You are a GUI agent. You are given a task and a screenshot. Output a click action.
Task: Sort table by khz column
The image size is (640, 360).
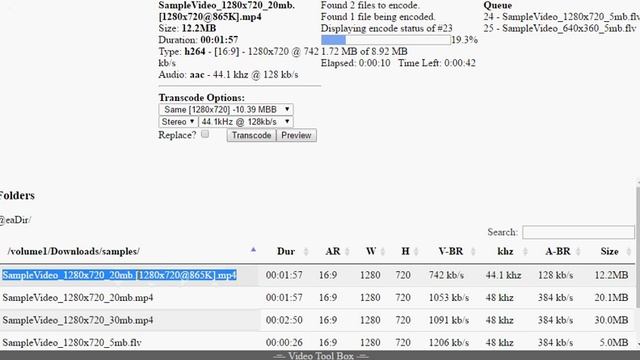point(506,251)
